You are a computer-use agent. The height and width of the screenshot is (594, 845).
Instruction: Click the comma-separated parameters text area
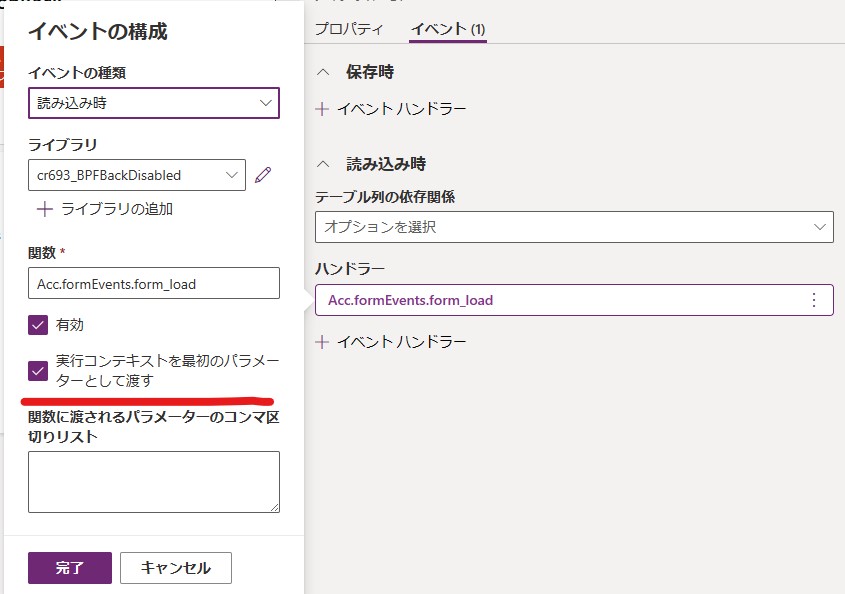[x=154, y=482]
